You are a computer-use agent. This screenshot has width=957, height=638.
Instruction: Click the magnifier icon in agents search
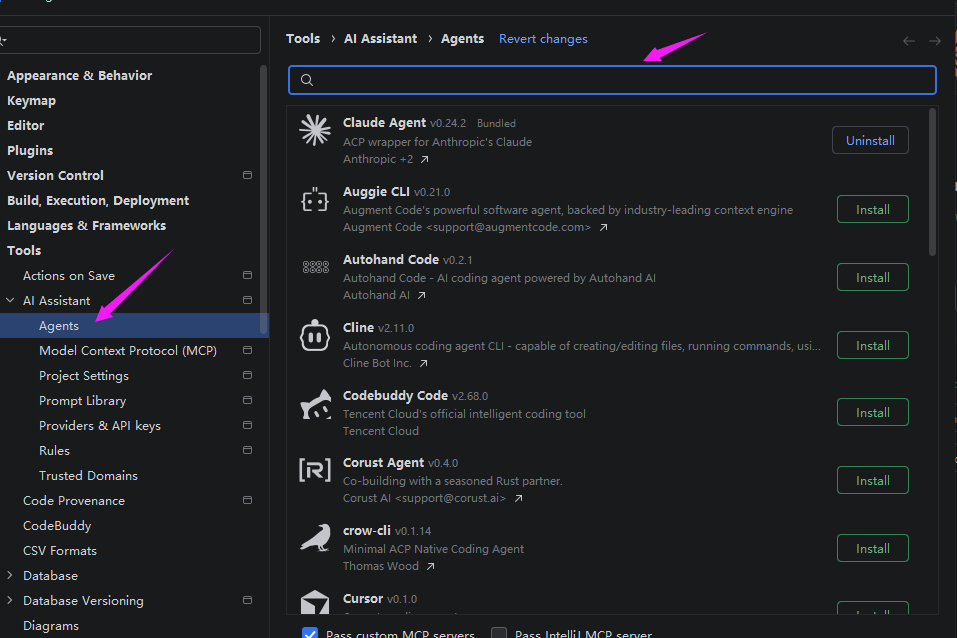point(307,80)
